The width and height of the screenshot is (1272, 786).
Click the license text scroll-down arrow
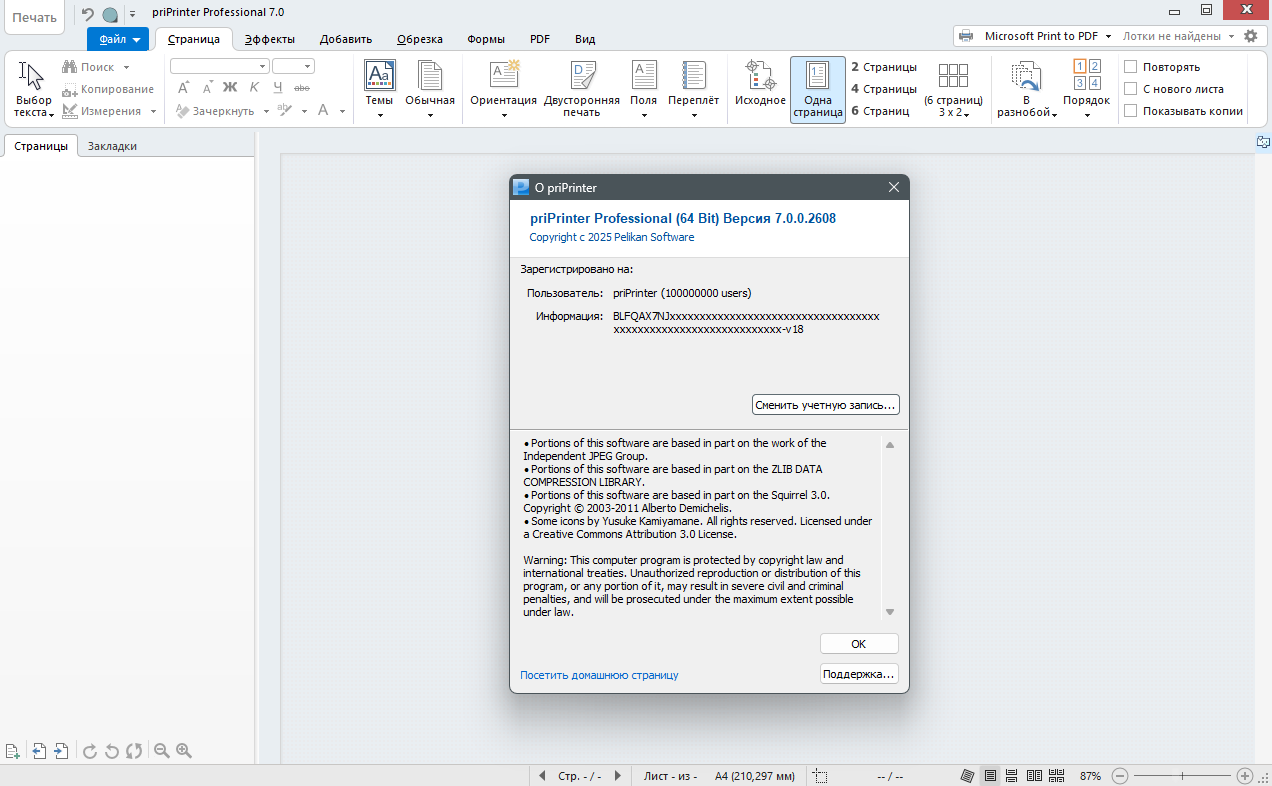[x=890, y=611]
